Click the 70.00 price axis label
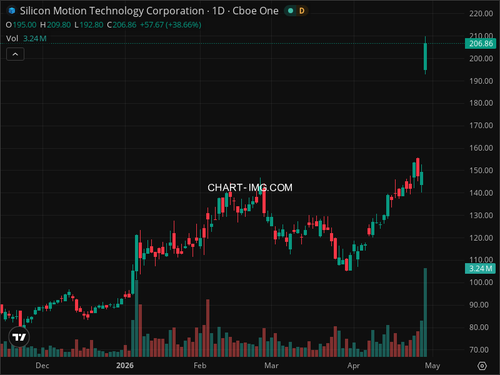 click(479, 350)
